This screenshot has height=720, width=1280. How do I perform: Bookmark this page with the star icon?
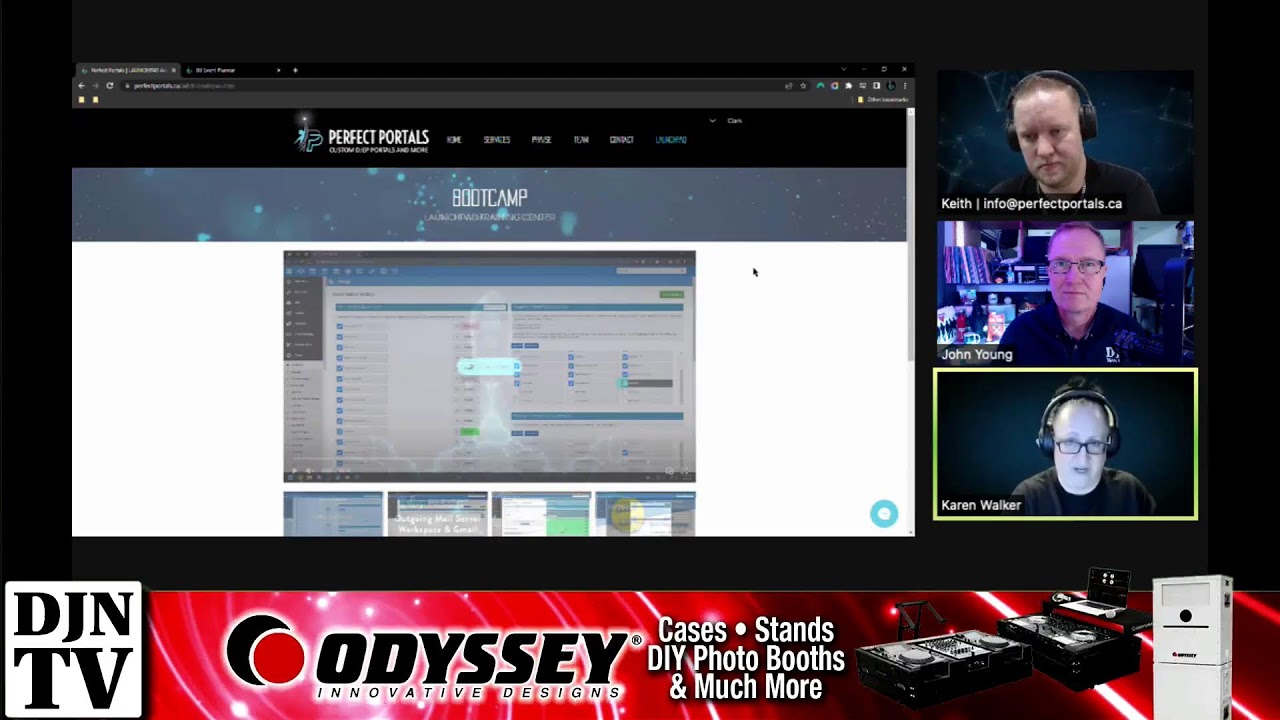tap(803, 86)
